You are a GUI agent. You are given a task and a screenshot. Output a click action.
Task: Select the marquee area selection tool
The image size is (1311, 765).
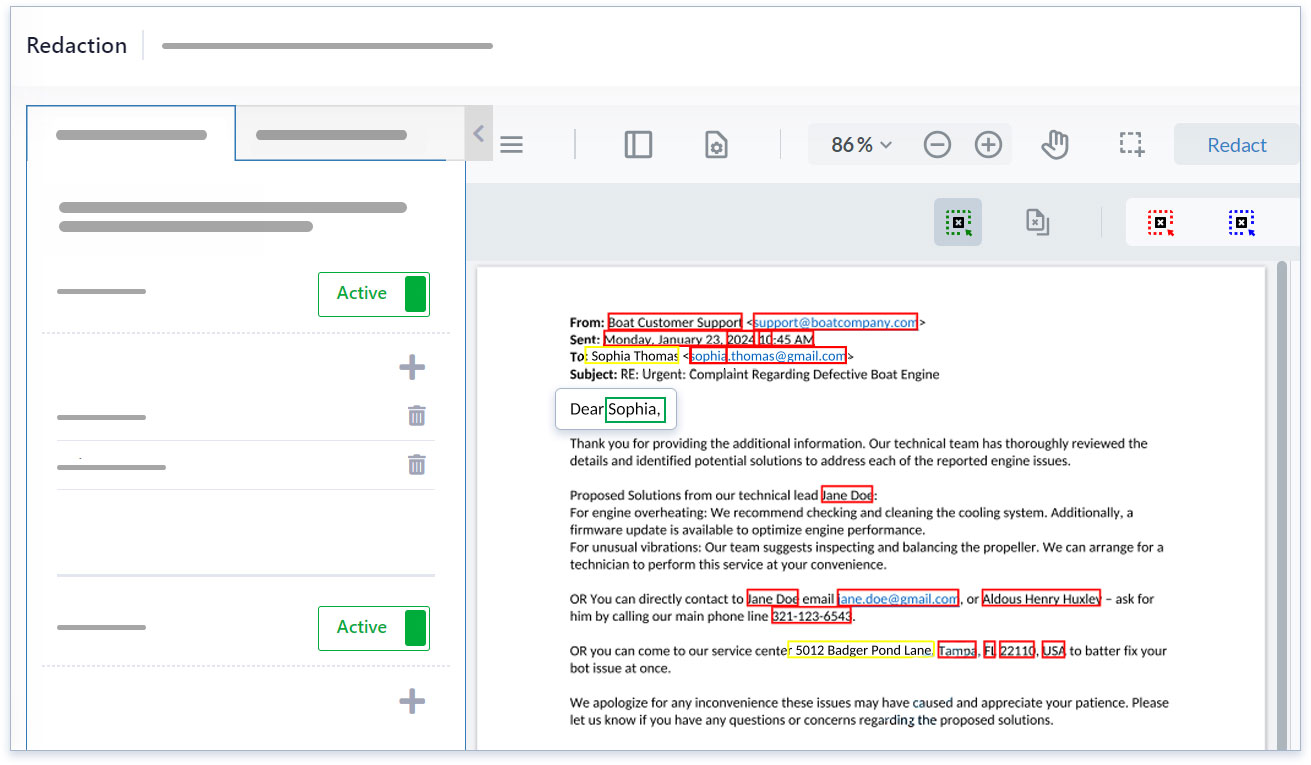tap(1132, 144)
